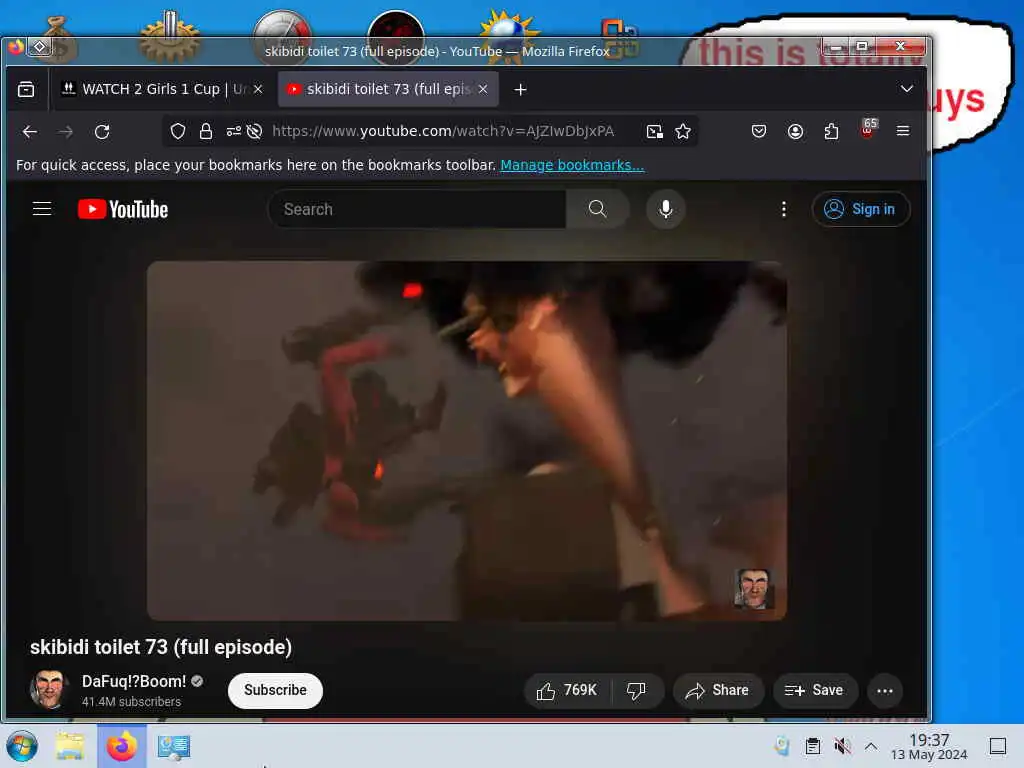1024x768 pixels.
Task: Click the blocked autoplay icon in address bar
Action: tap(255, 131)
